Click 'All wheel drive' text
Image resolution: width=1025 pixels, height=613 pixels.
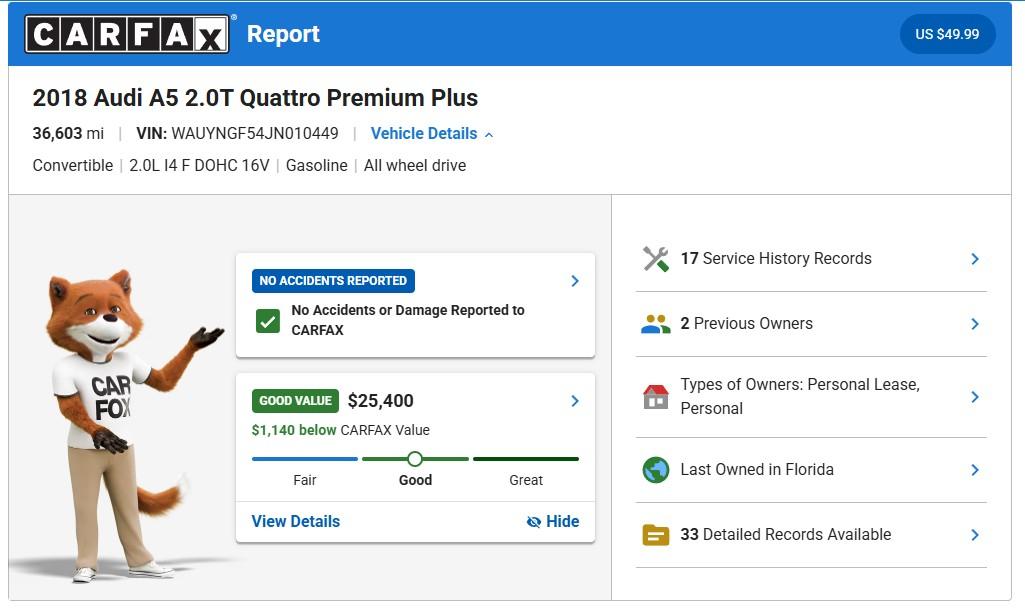(415, 166)
